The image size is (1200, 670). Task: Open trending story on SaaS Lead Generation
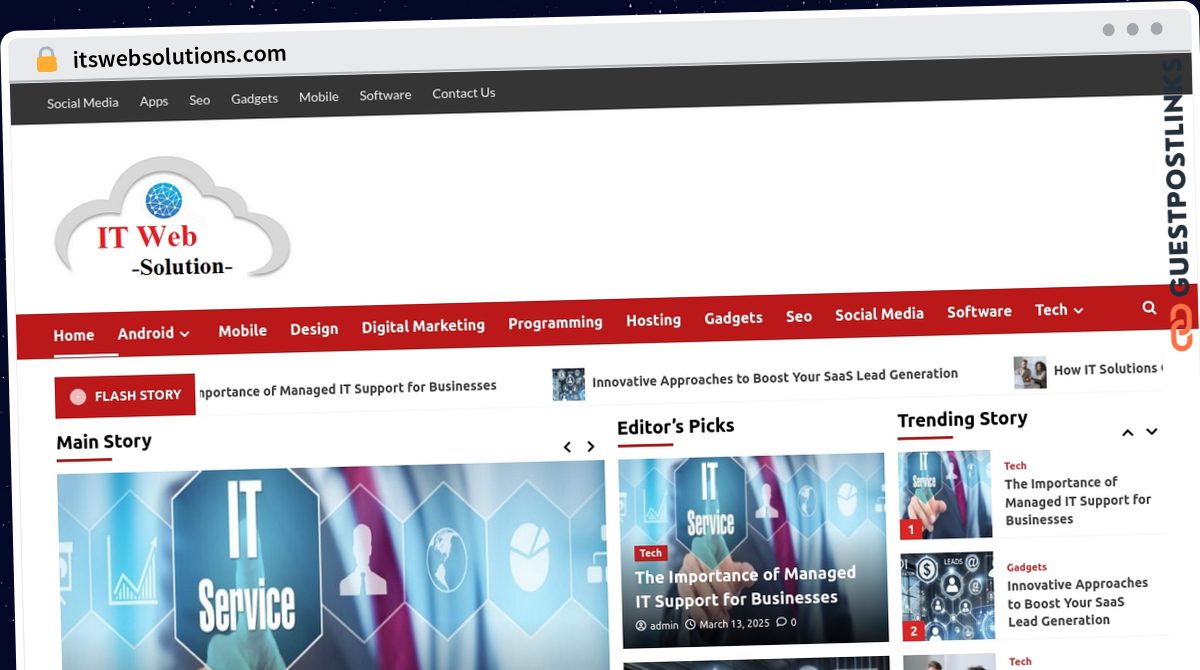click(x=1078, y=602)
